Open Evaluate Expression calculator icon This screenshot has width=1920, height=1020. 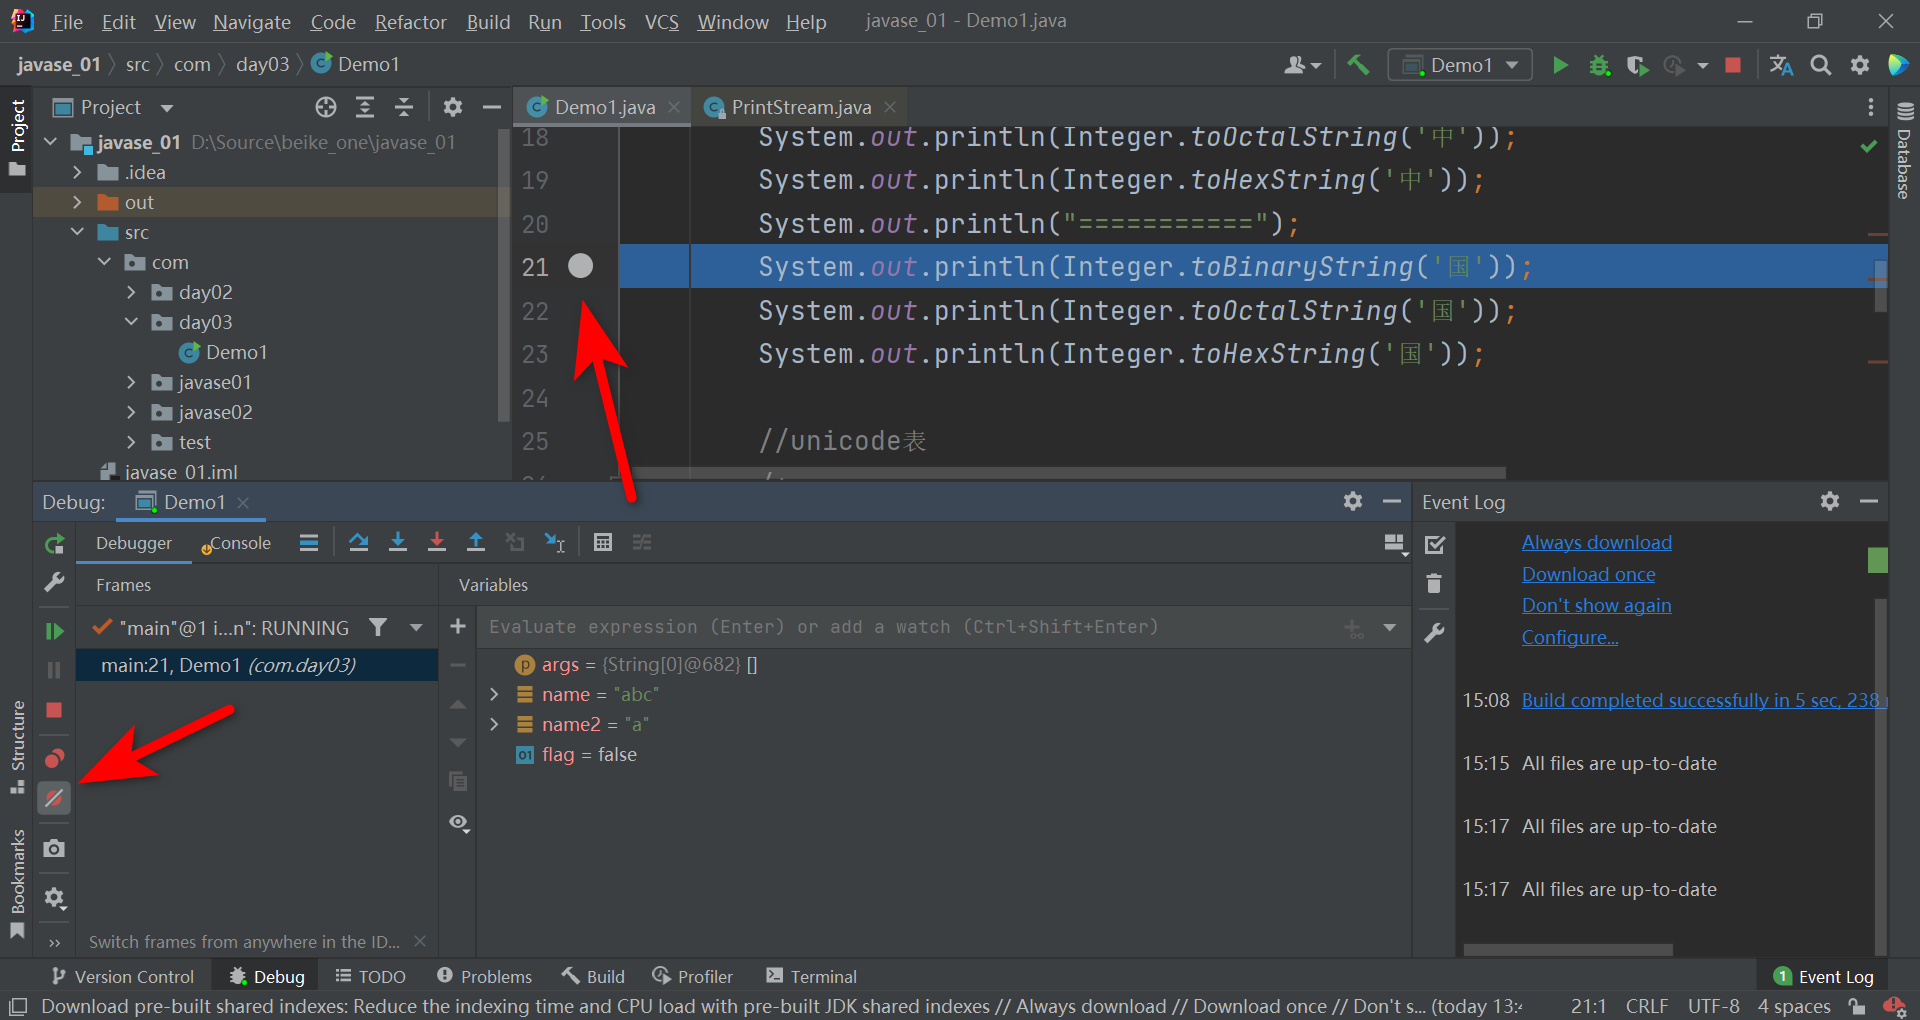pos(603,542)
